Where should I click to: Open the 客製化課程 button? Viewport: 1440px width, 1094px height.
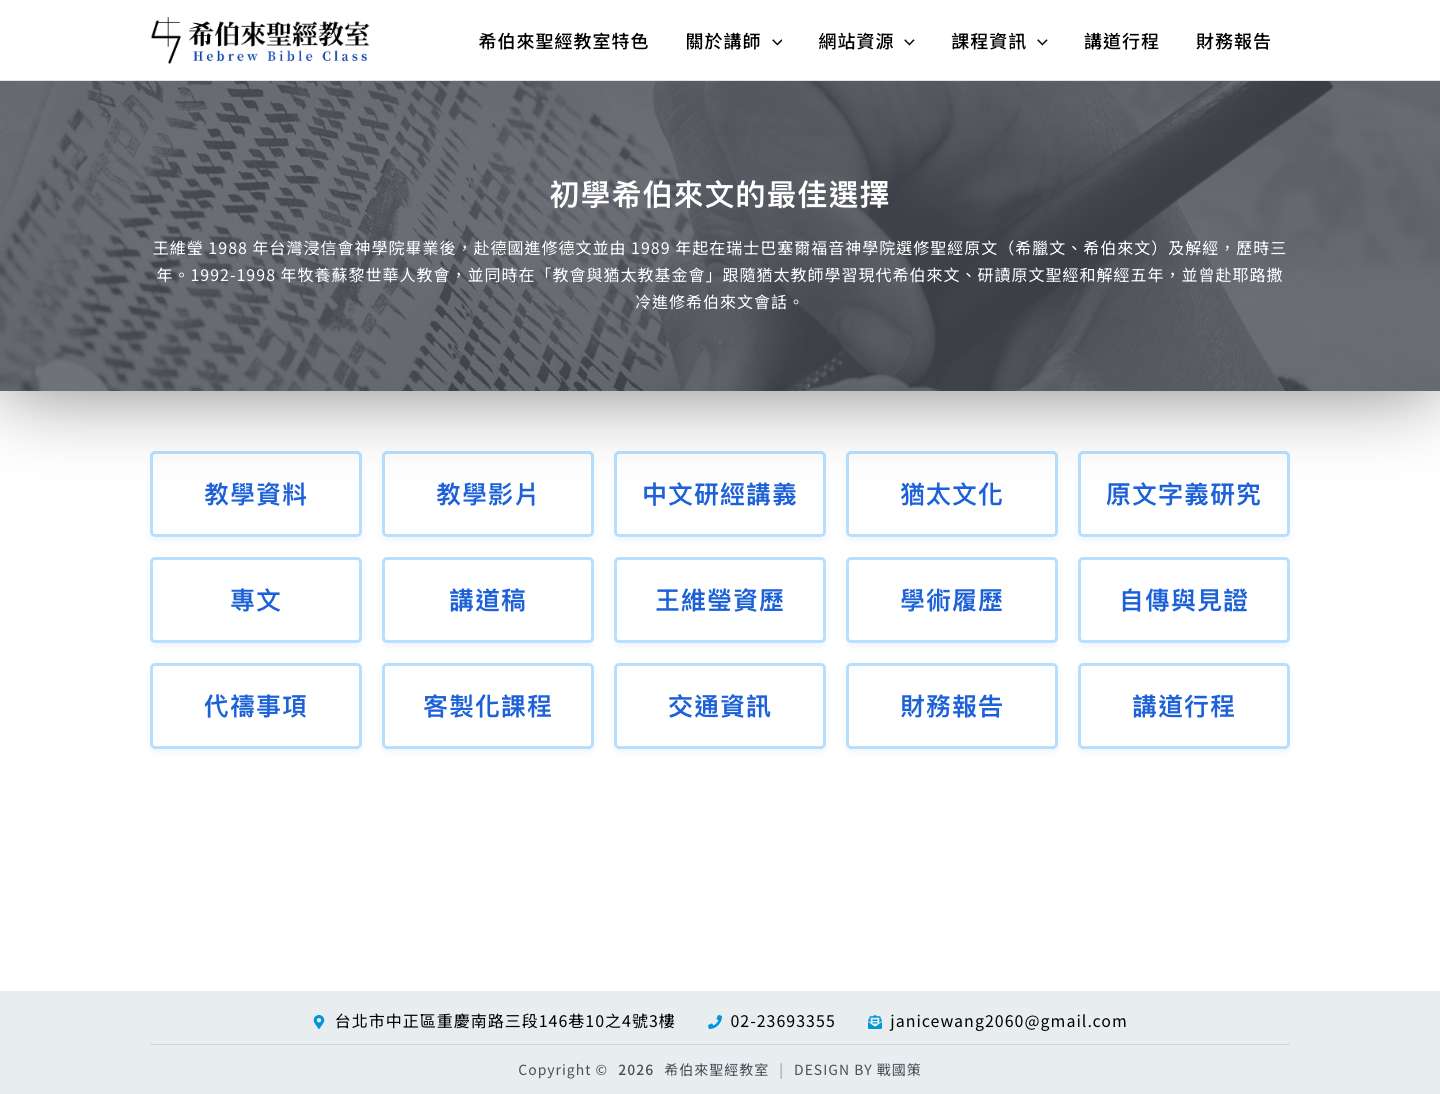point(488,706)
